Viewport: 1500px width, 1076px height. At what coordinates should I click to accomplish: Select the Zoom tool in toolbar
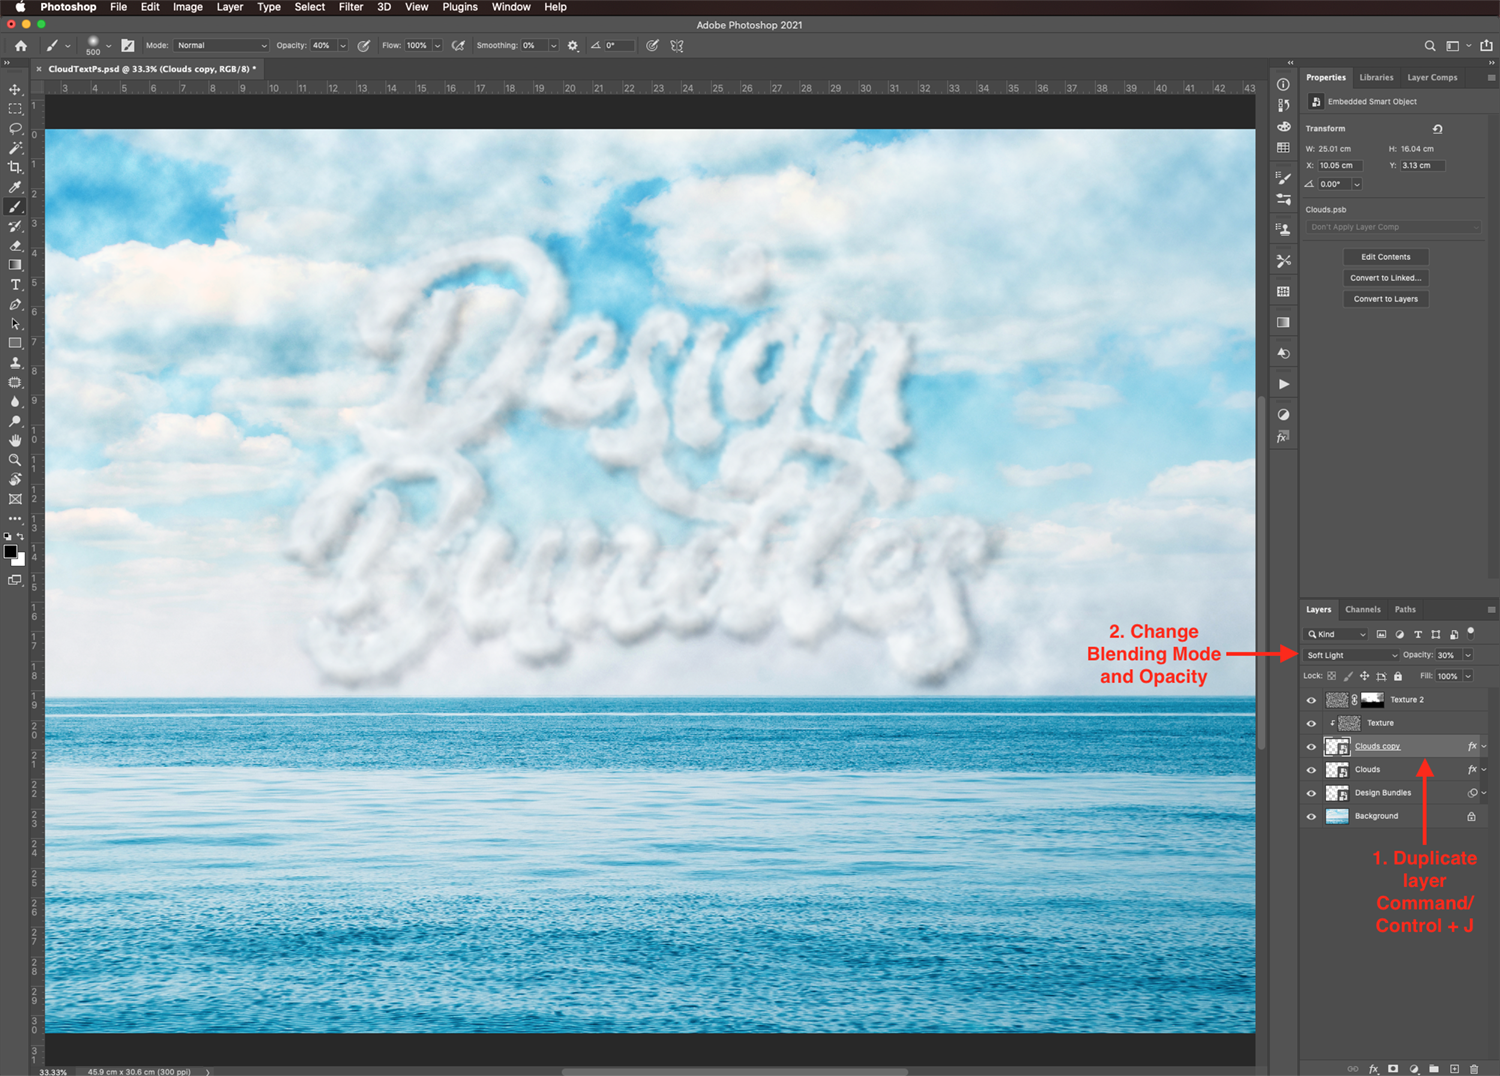pyautogui.click(x=15, y=460)
